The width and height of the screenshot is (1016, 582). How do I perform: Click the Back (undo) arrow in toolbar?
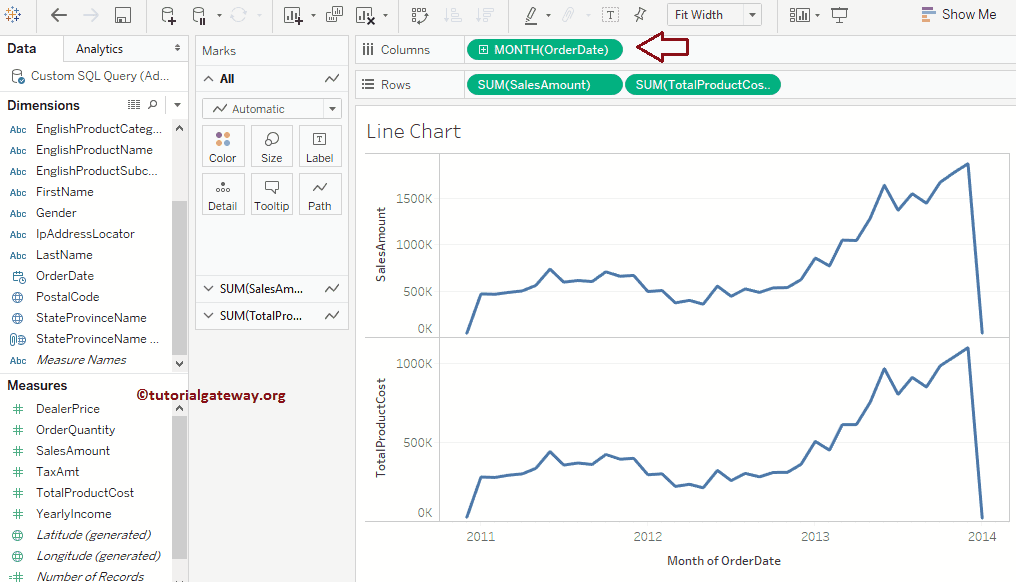[x=59, y=15]
